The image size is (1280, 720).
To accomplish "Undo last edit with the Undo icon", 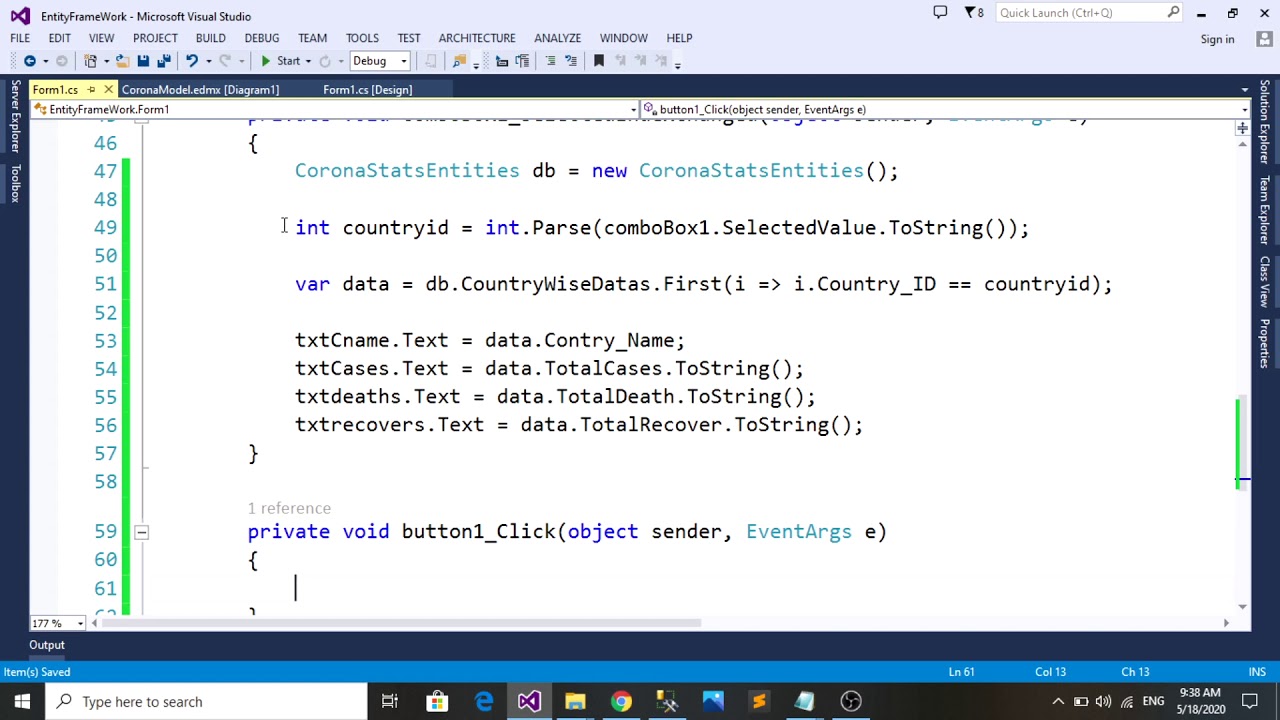I will [x=191, y=61].
